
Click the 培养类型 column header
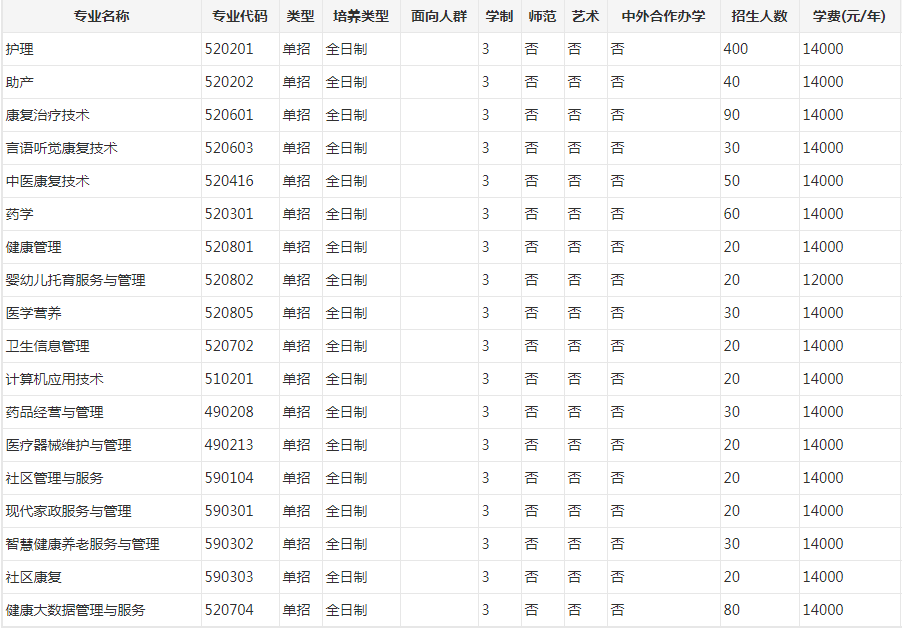(x=361, y=16)
